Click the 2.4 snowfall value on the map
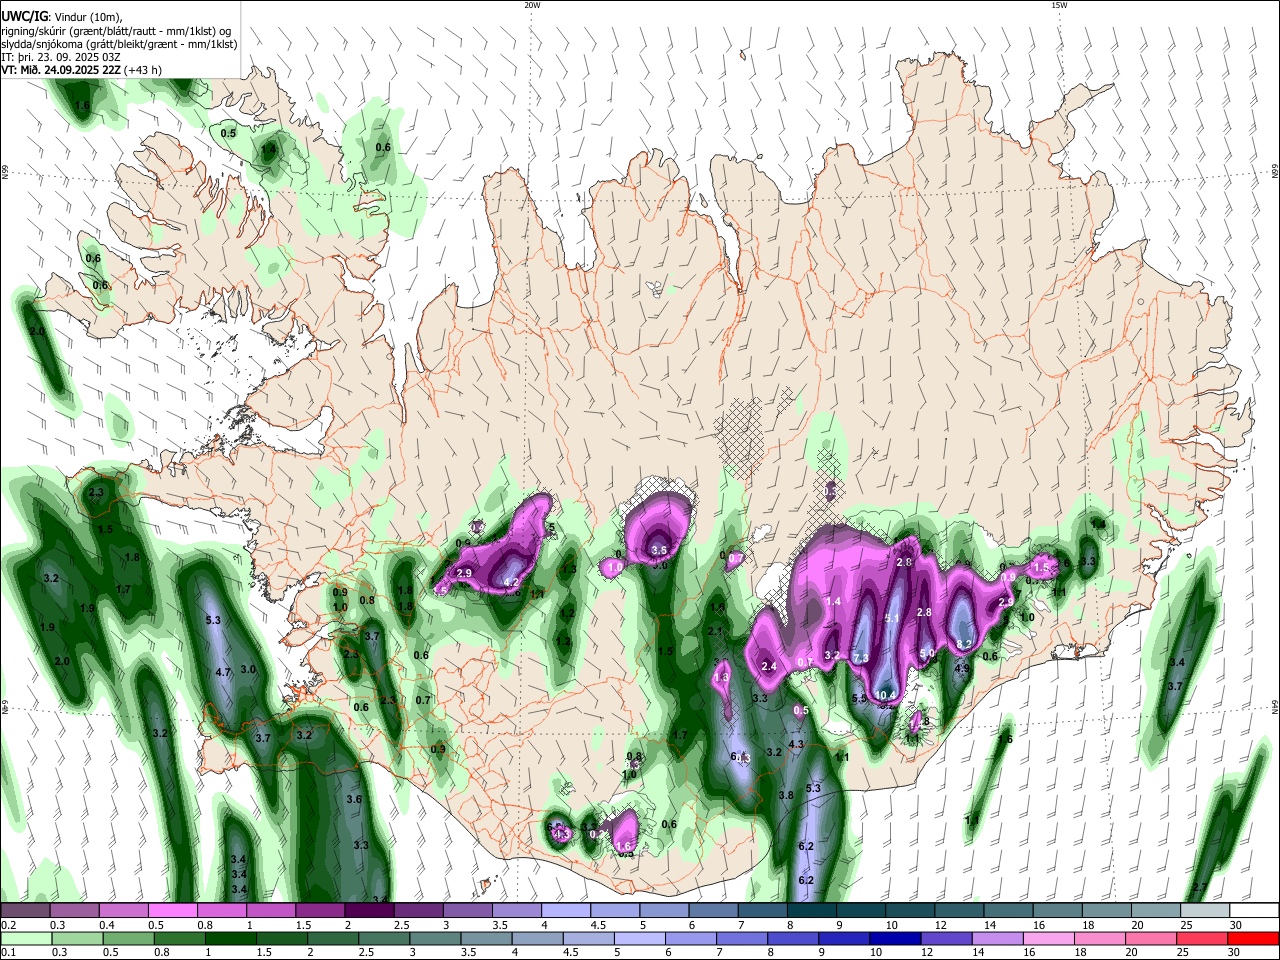The image size is (1280, 960). click(x=769, y=666)
